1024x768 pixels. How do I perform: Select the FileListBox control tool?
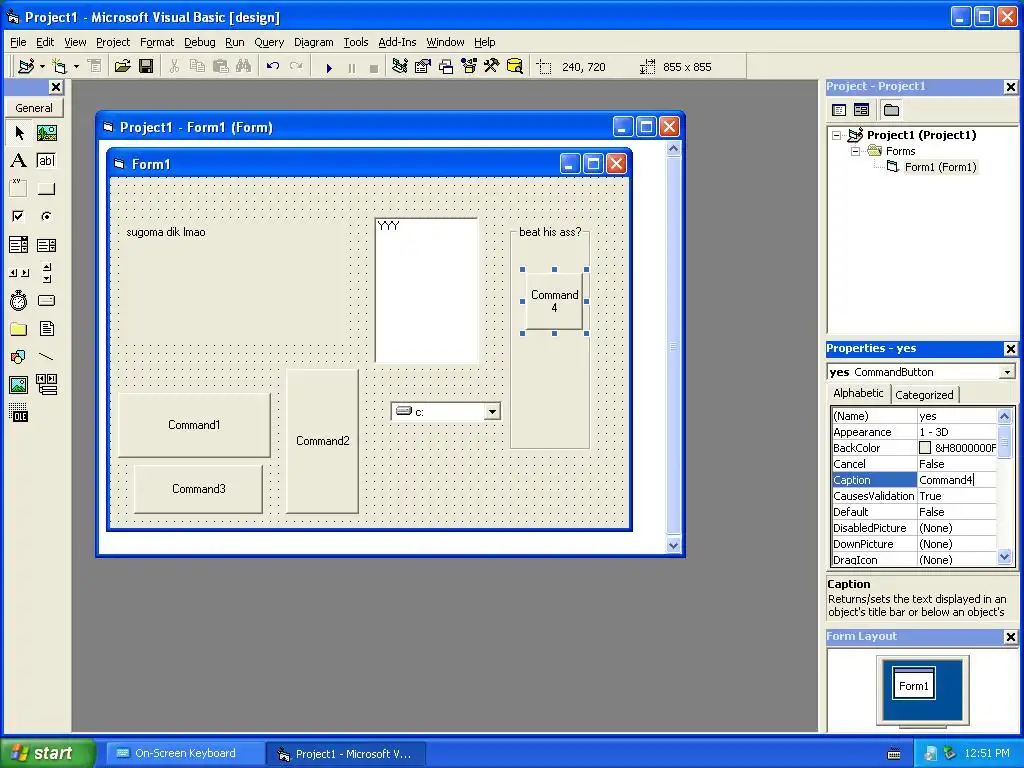46,328
